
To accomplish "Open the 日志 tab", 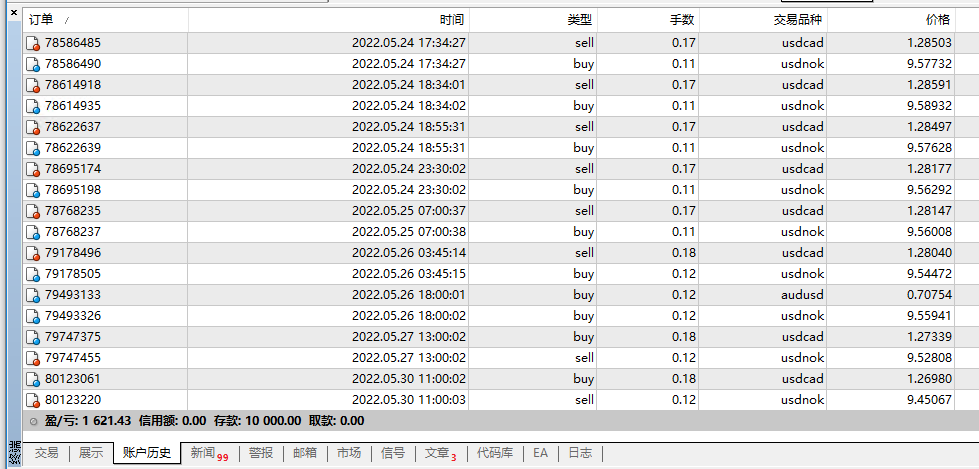I will 580,453.
